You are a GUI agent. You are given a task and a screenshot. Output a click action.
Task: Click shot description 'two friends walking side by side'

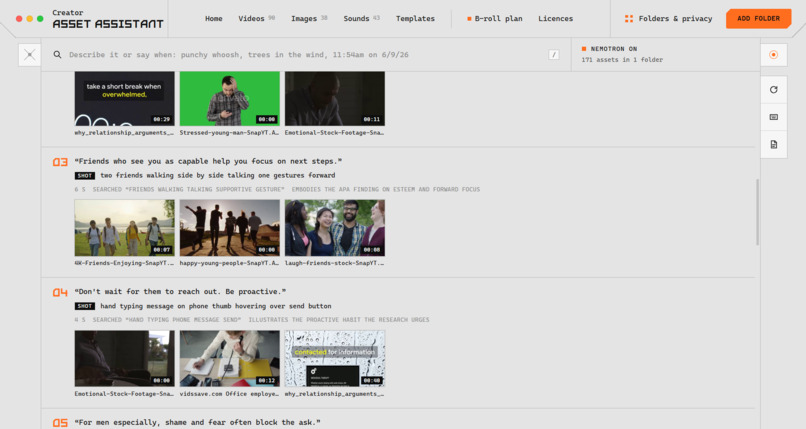click(217, 176)
